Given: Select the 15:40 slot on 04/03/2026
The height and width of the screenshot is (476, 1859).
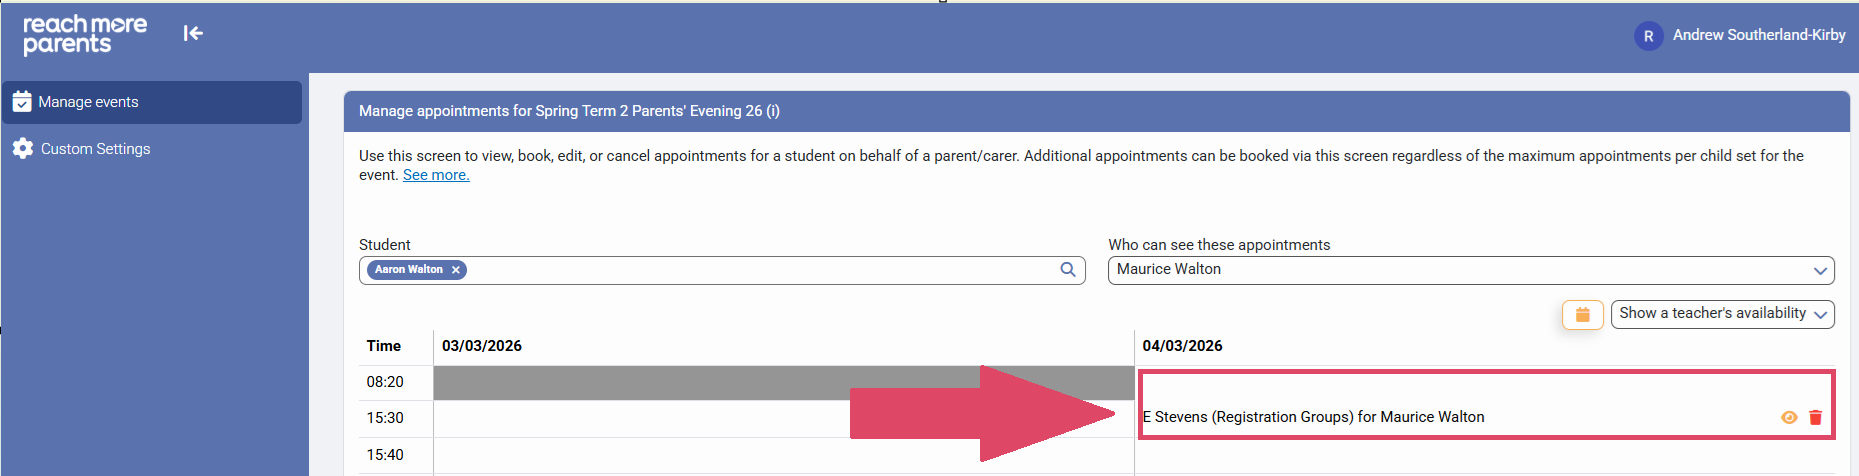Looking at the screenshot, I should 1484,455.
